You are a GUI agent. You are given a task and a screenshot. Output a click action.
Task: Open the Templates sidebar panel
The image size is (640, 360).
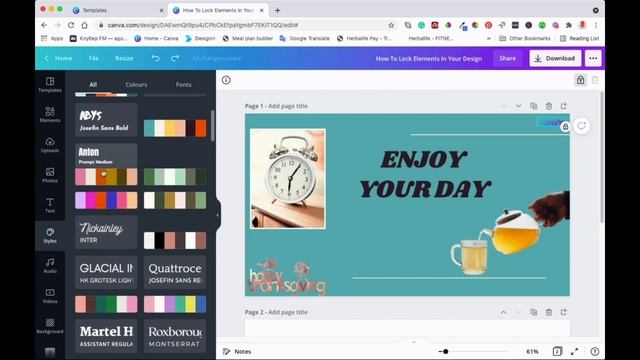click(50, 84)
